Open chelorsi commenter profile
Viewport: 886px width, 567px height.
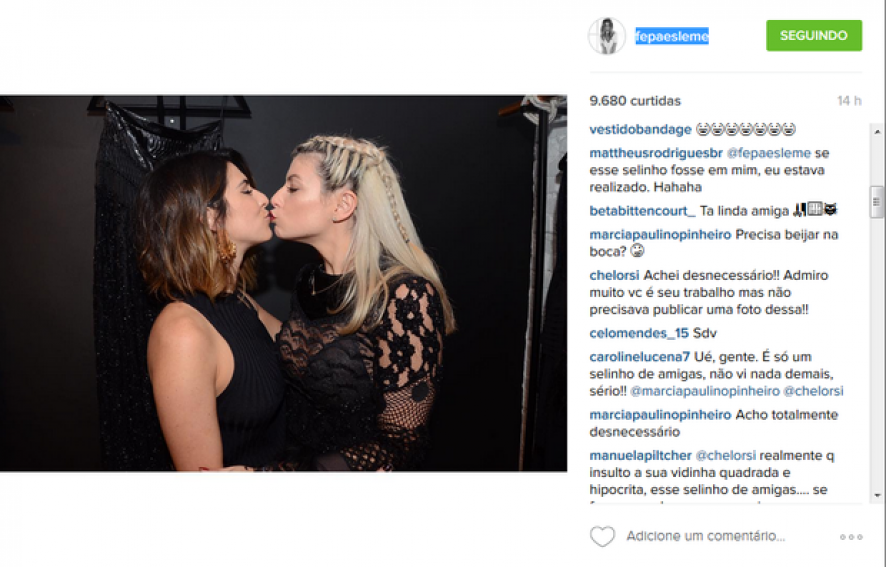point(614,275)
